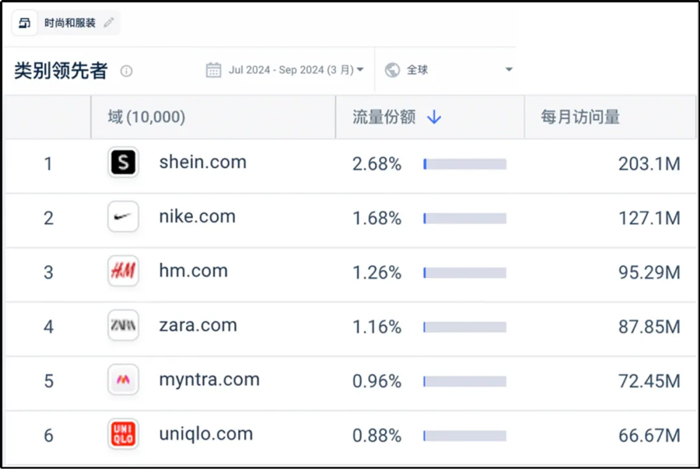
Task: Click the Myntra logo icon
Action: (x=122, y=380)
